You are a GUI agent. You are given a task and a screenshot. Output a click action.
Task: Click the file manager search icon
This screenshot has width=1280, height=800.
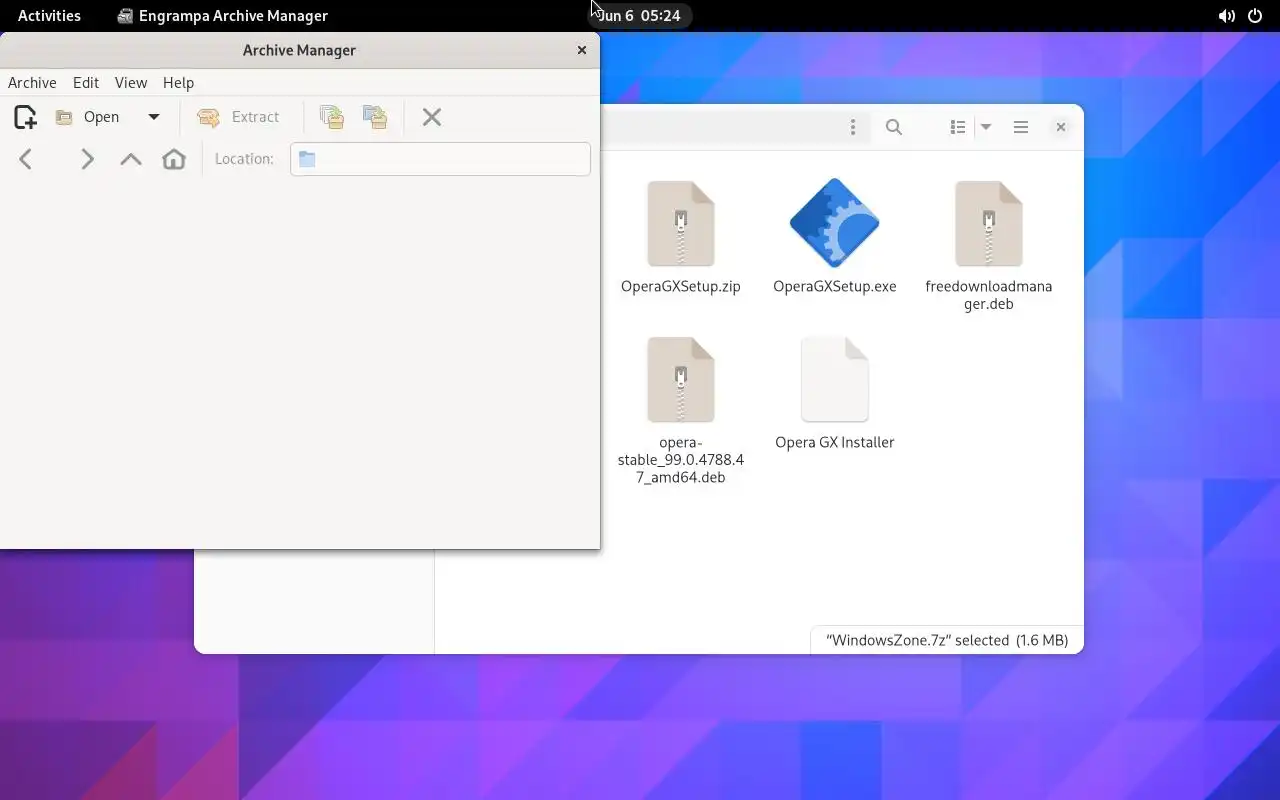pos(894,127)
